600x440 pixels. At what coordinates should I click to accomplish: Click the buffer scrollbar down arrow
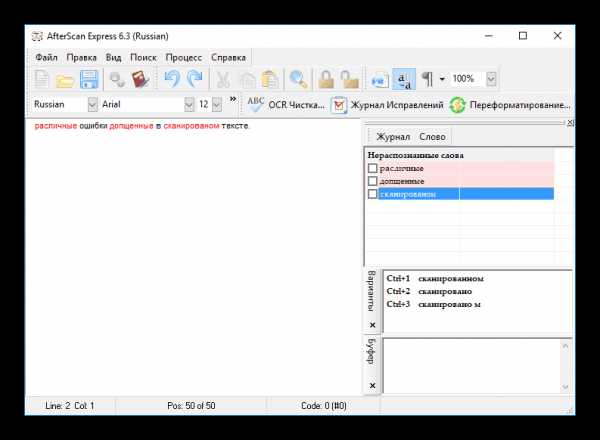coord(566,387)
